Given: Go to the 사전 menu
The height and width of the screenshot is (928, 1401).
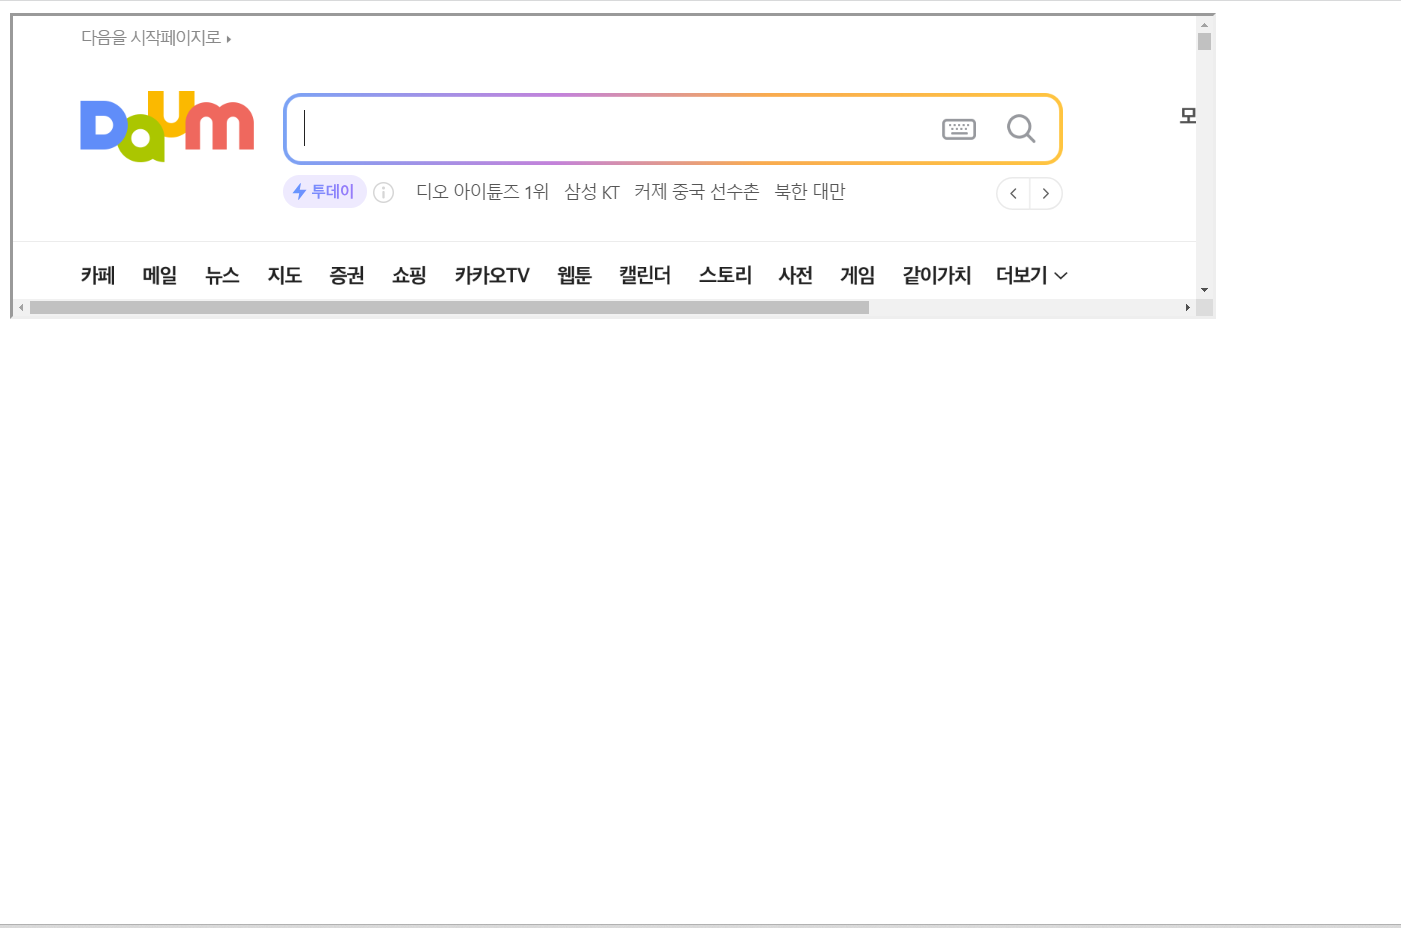Looking at the screenshot, I should (796, 275).
